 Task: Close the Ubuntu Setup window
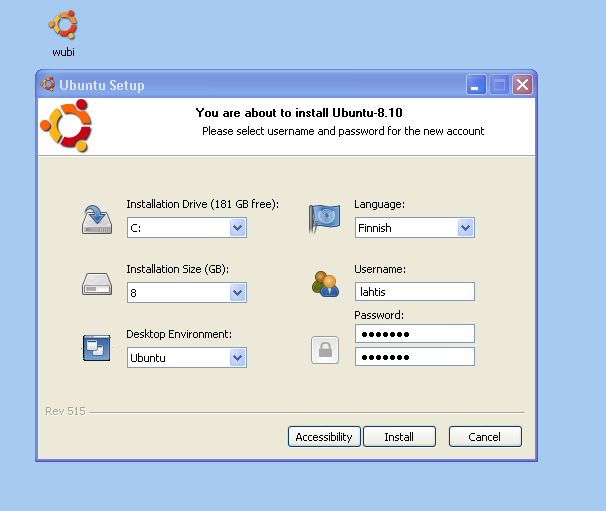click(522, 85)
